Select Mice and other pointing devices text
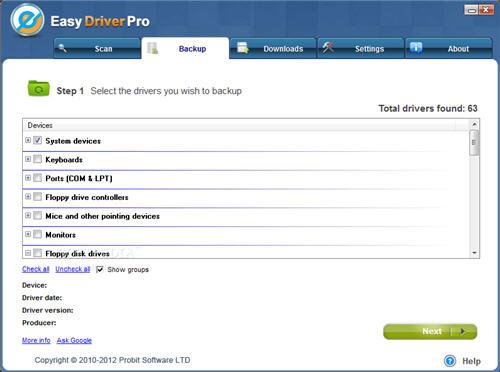Viewport: 500px width, 372px height. pyautogui.click(x=103, y=216)
